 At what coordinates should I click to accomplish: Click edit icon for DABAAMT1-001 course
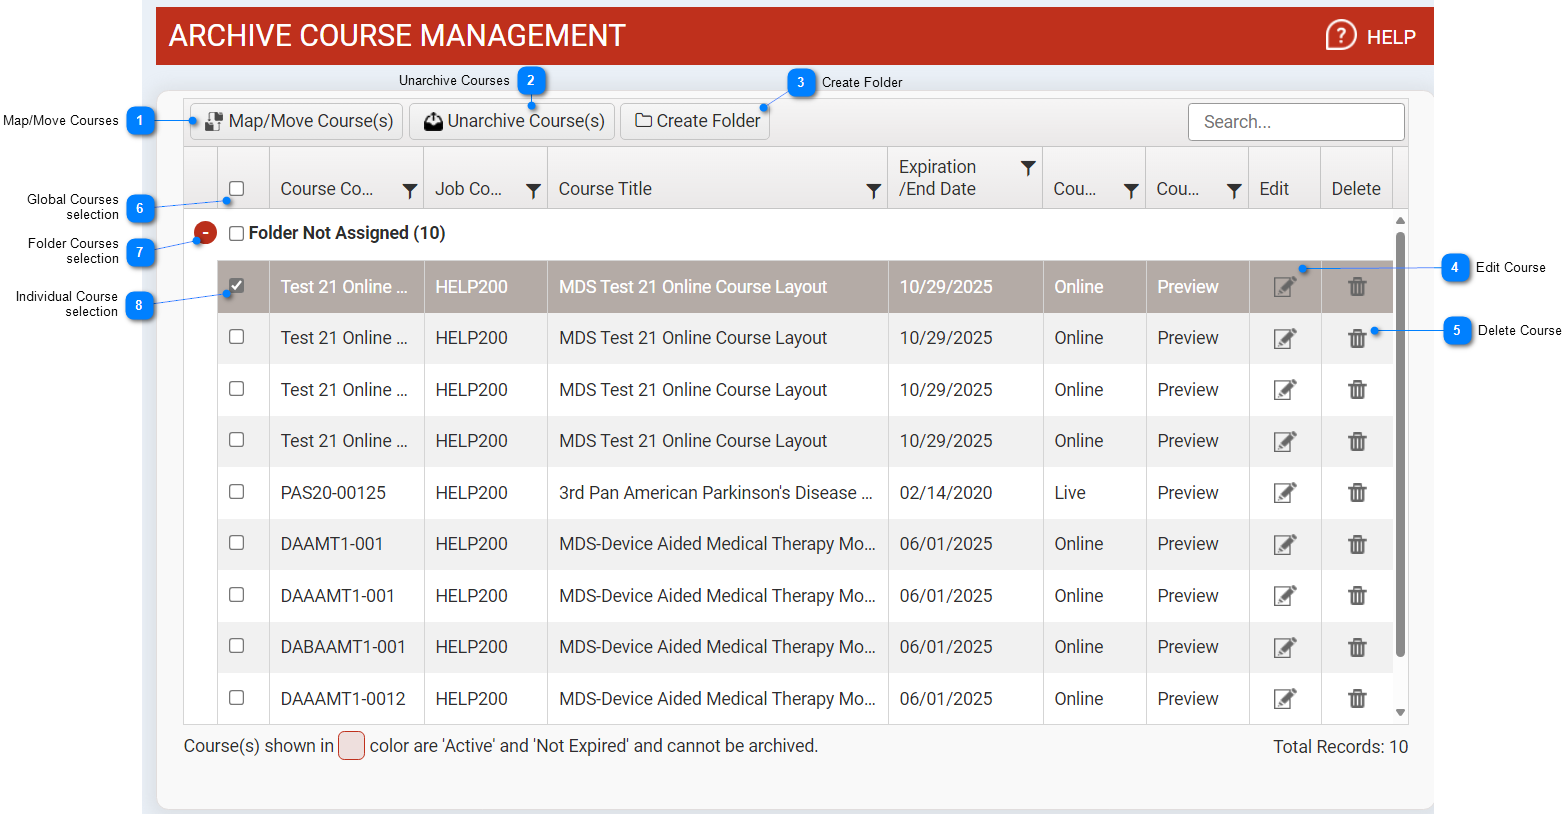(1284, 647)
